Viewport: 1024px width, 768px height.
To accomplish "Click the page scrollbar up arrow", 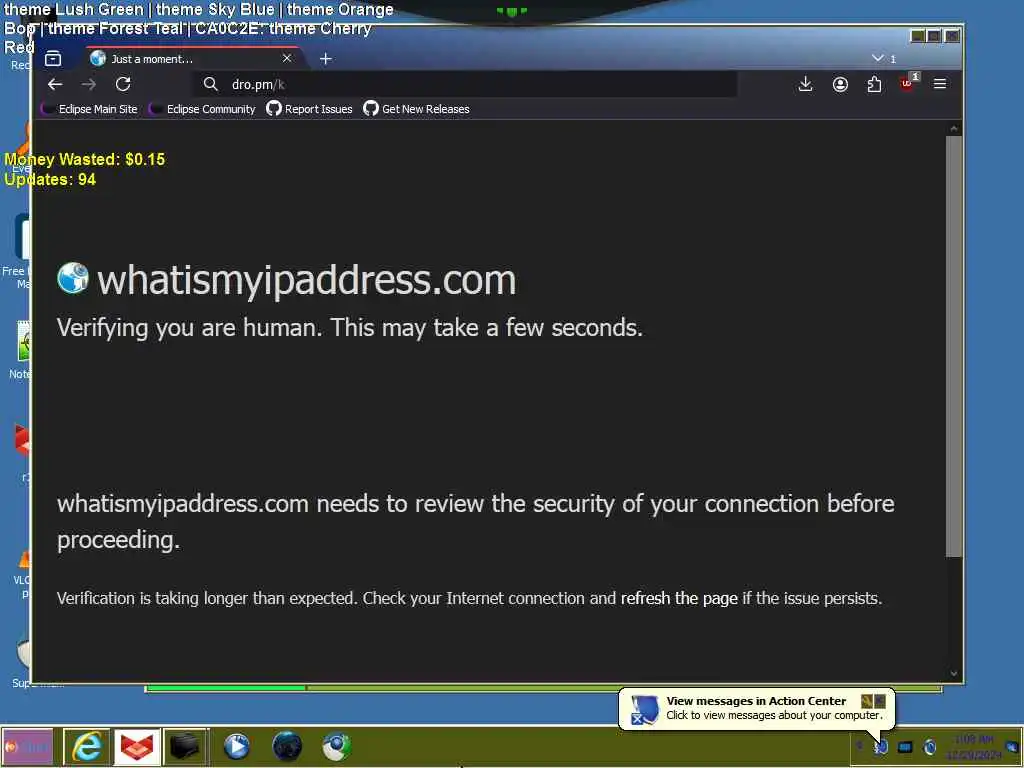I will click(953, 129).
